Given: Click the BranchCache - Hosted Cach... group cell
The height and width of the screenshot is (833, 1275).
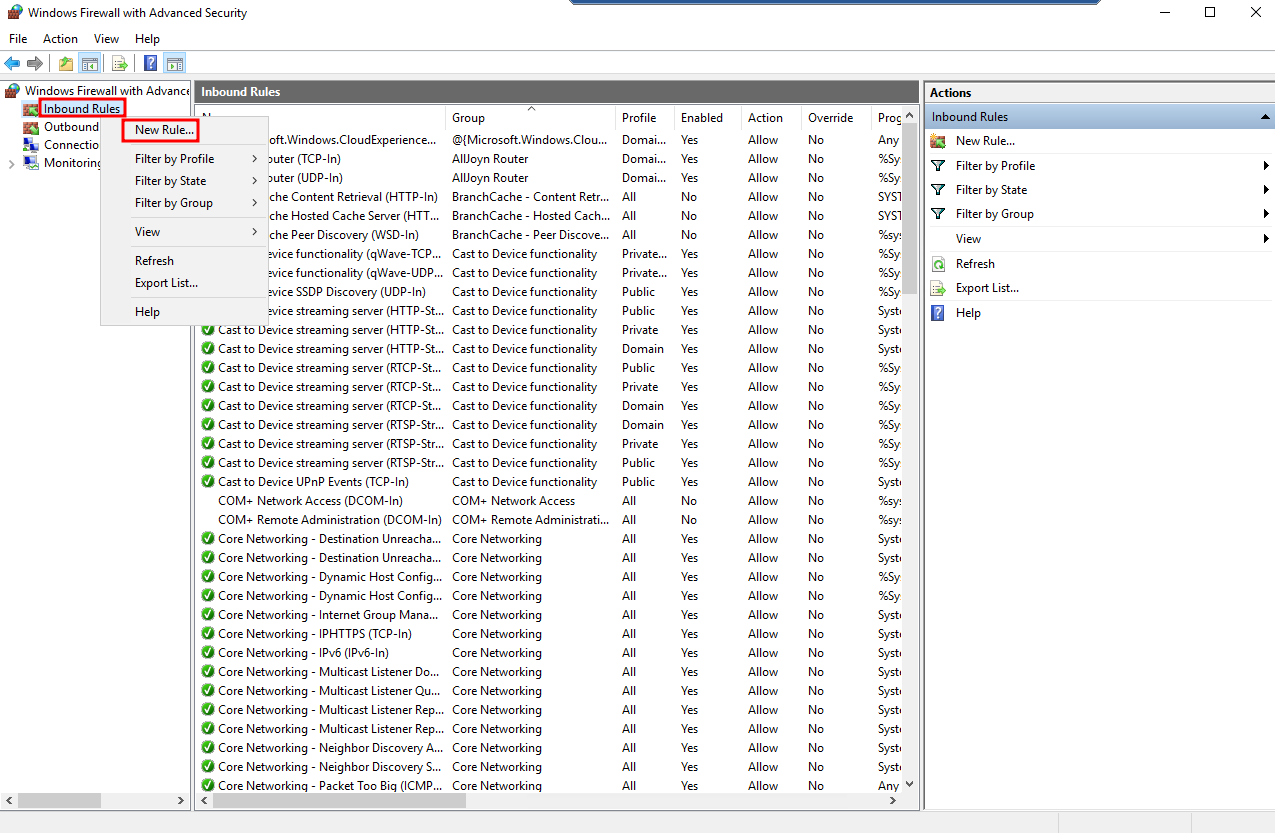Looking at the screenshot, I should (x=531, y=216).
